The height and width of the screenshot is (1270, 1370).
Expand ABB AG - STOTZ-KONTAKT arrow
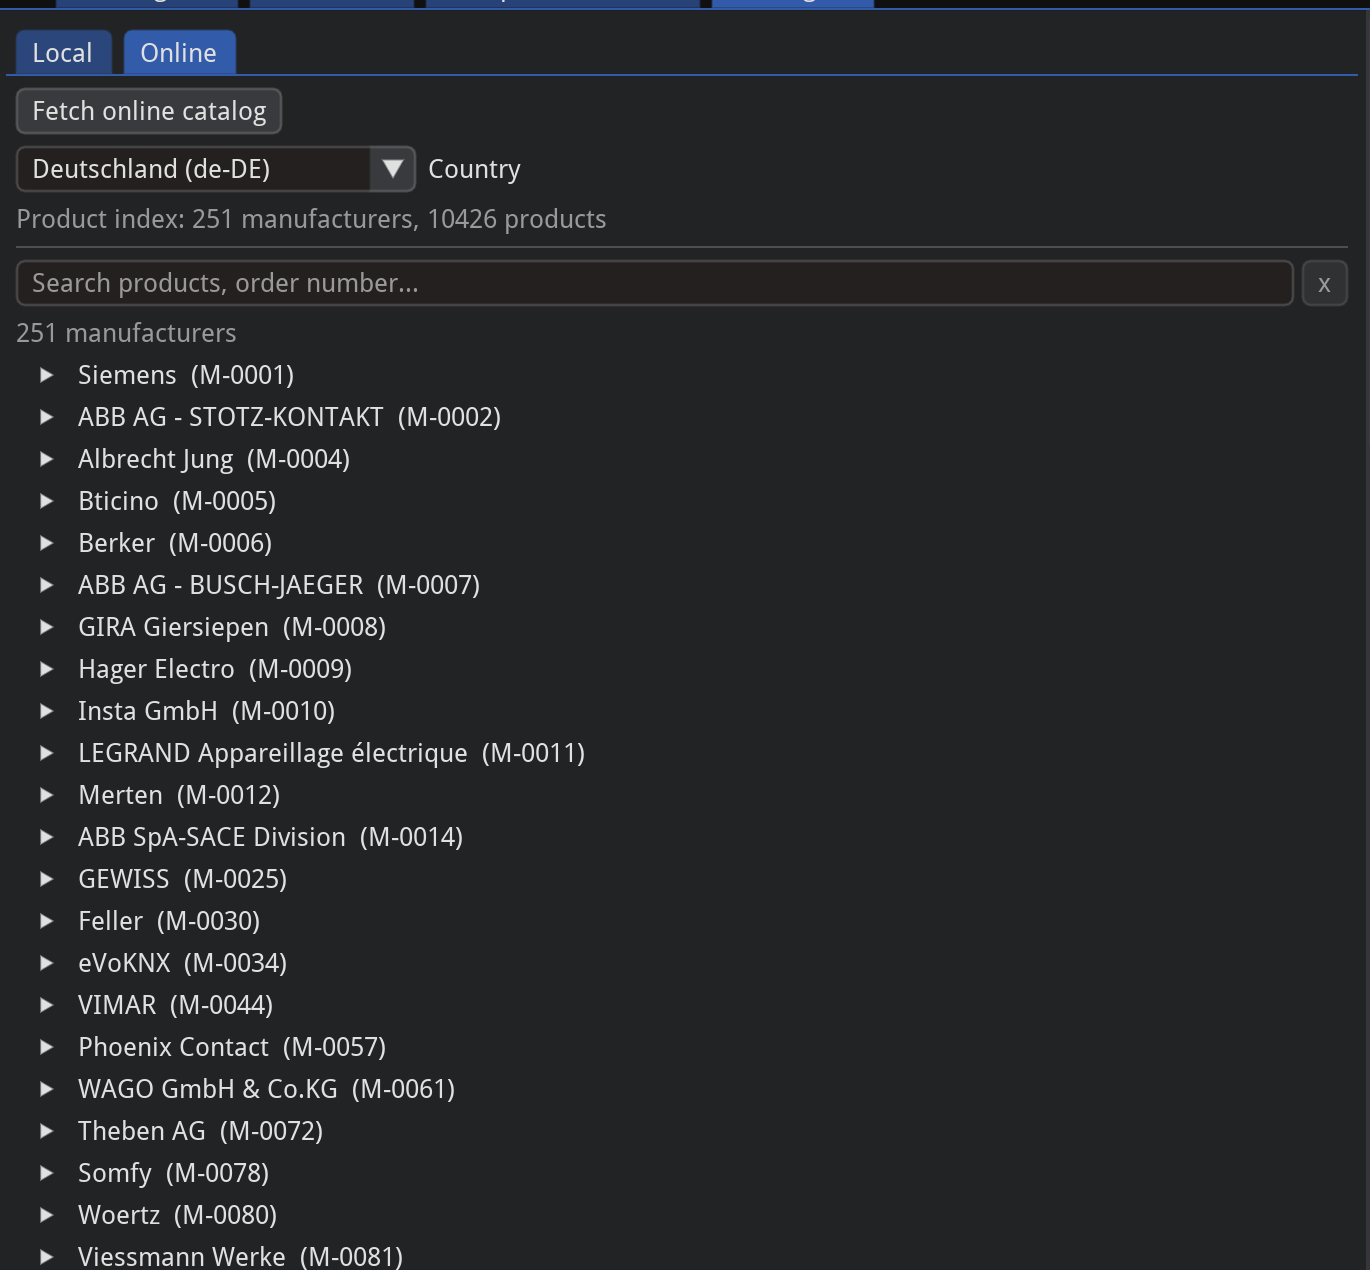(46, 417)
